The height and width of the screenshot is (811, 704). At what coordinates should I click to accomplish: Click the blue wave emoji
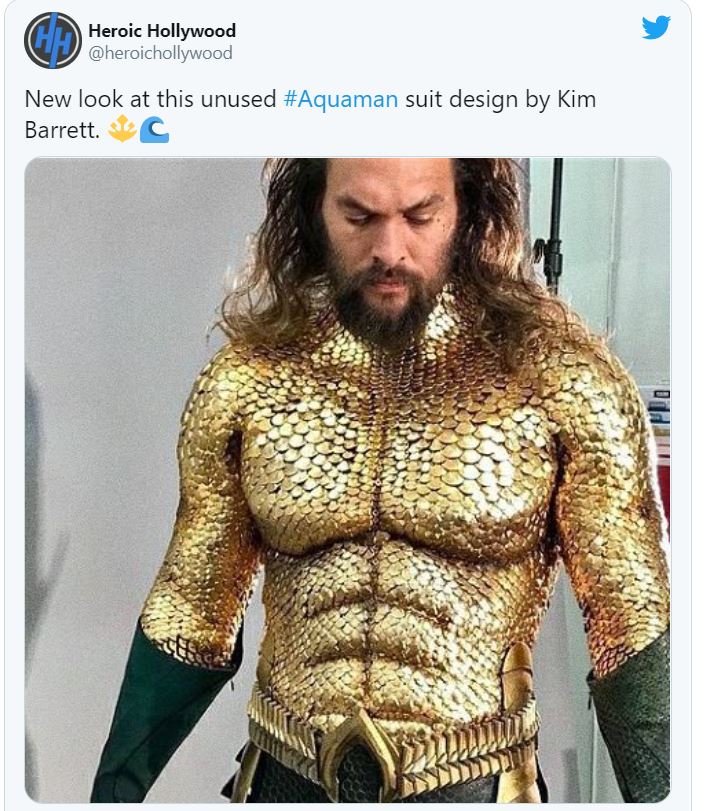click(154, 129)
